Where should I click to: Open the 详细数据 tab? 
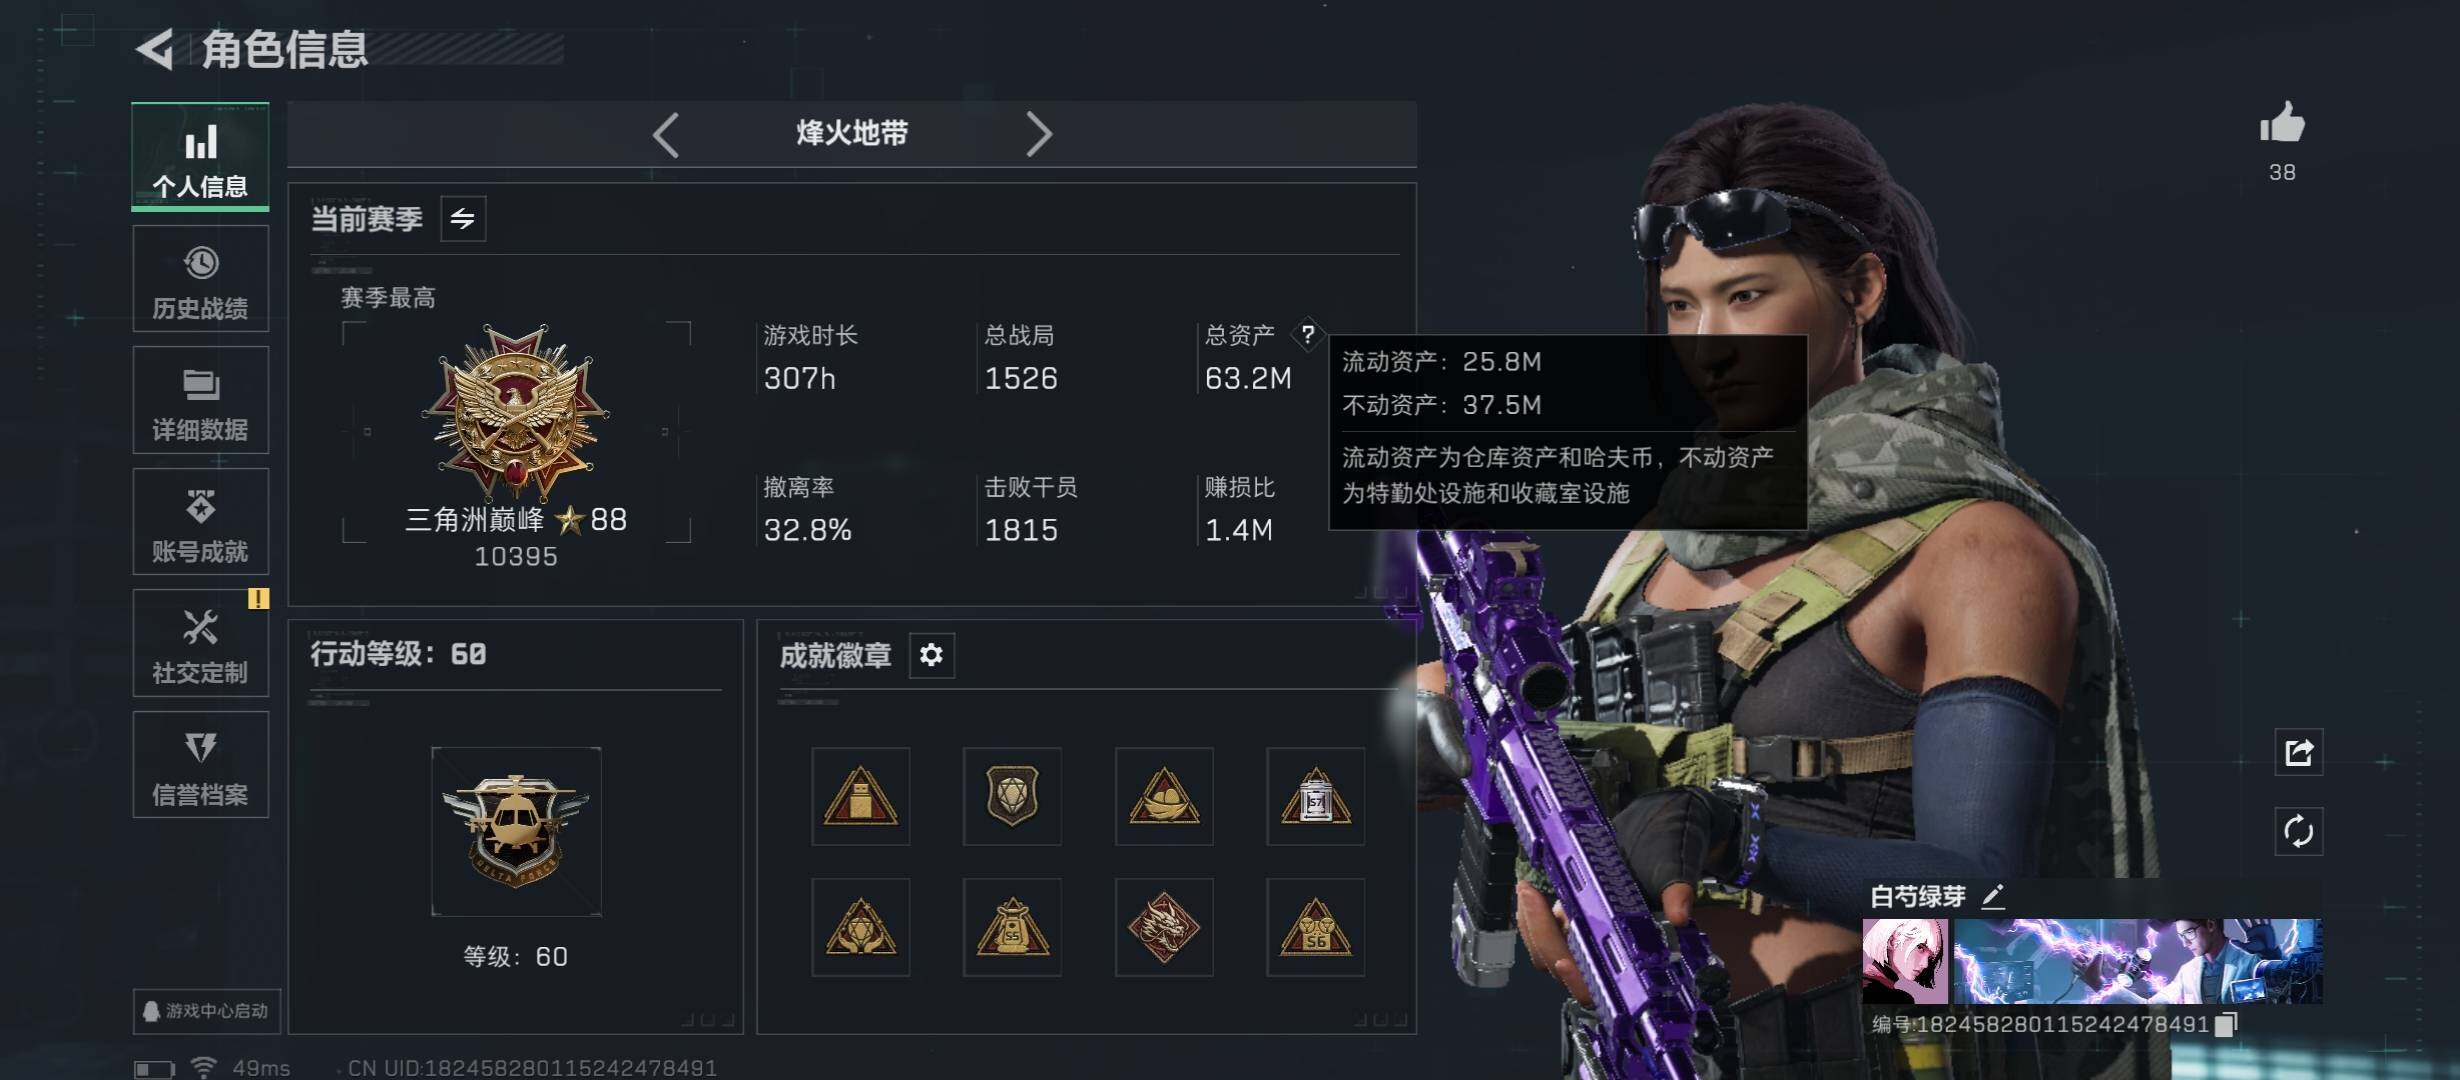tap(200, 400)
